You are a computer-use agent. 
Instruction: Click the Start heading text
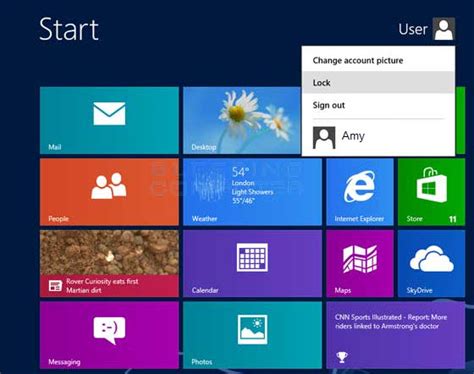69,30
